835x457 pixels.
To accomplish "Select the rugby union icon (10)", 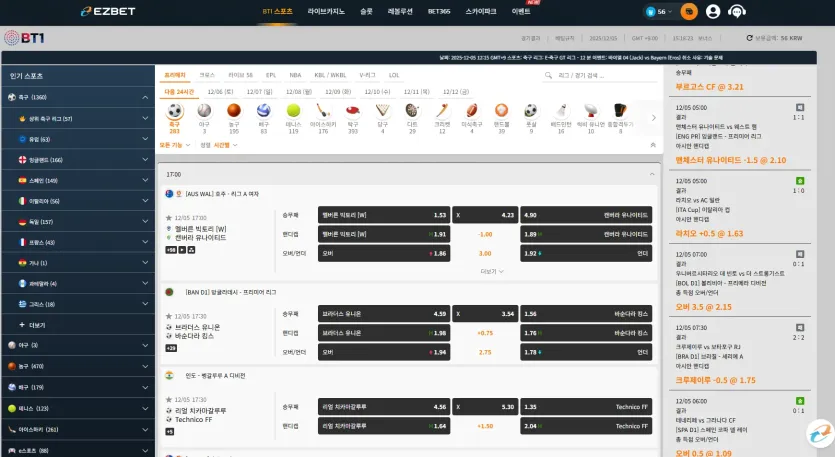I will click(591, 111).
